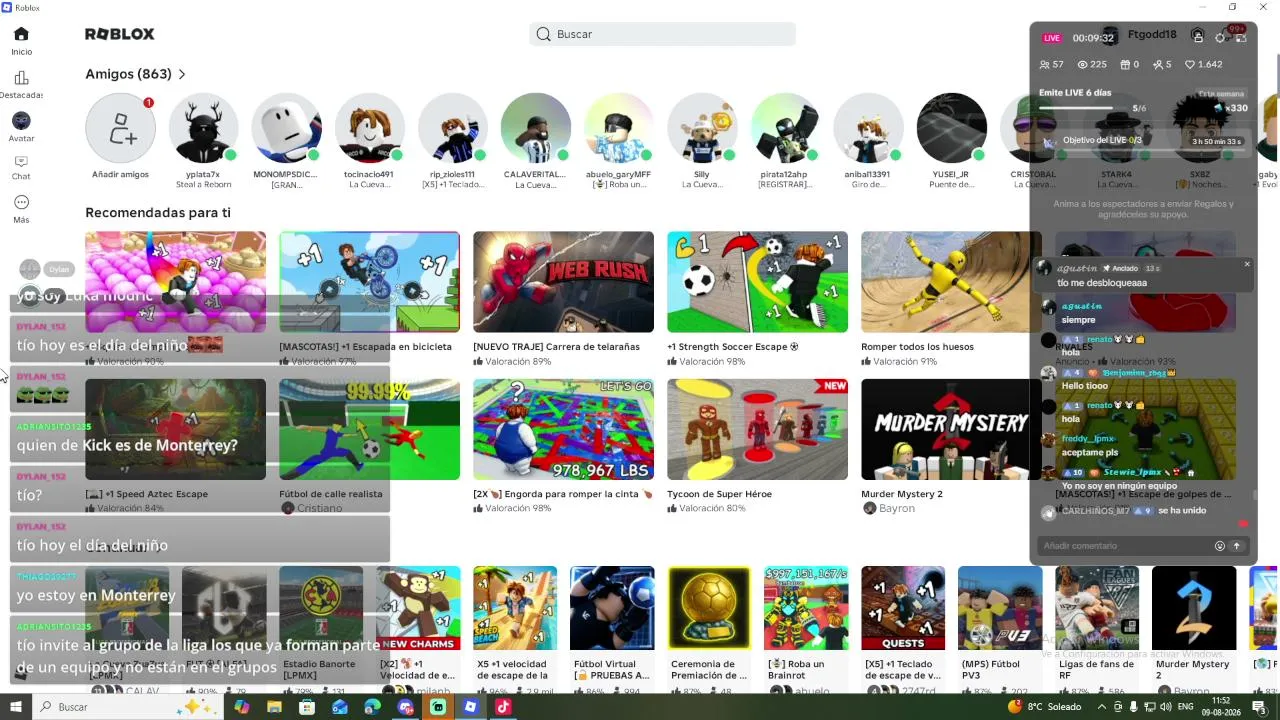Open the Web Rush Spider-Man game thumbnail

[564, 282]
